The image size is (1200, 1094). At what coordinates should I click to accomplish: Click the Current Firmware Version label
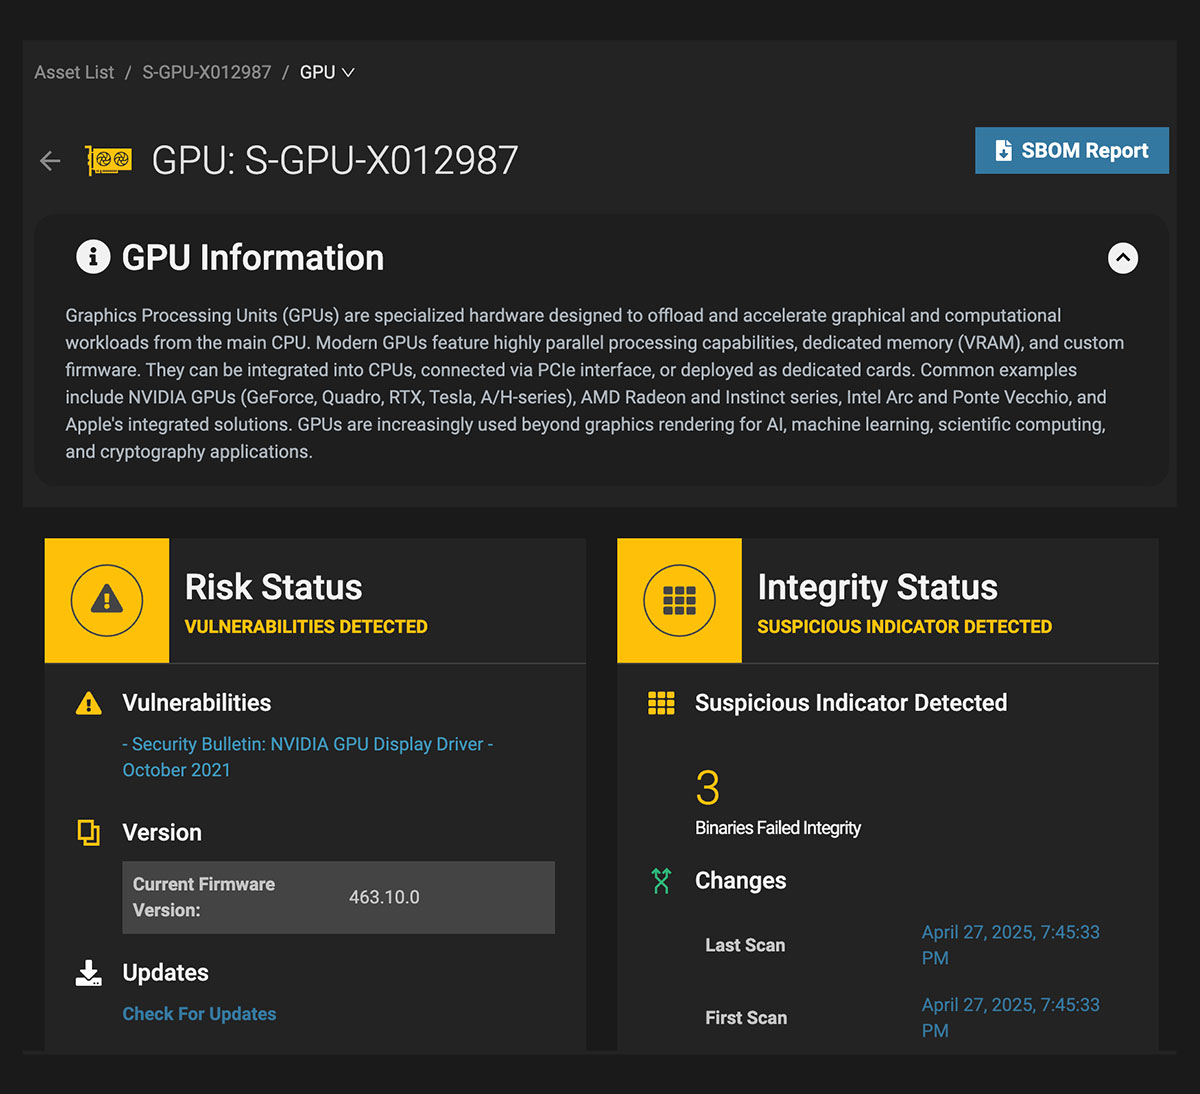coord(204,897)
